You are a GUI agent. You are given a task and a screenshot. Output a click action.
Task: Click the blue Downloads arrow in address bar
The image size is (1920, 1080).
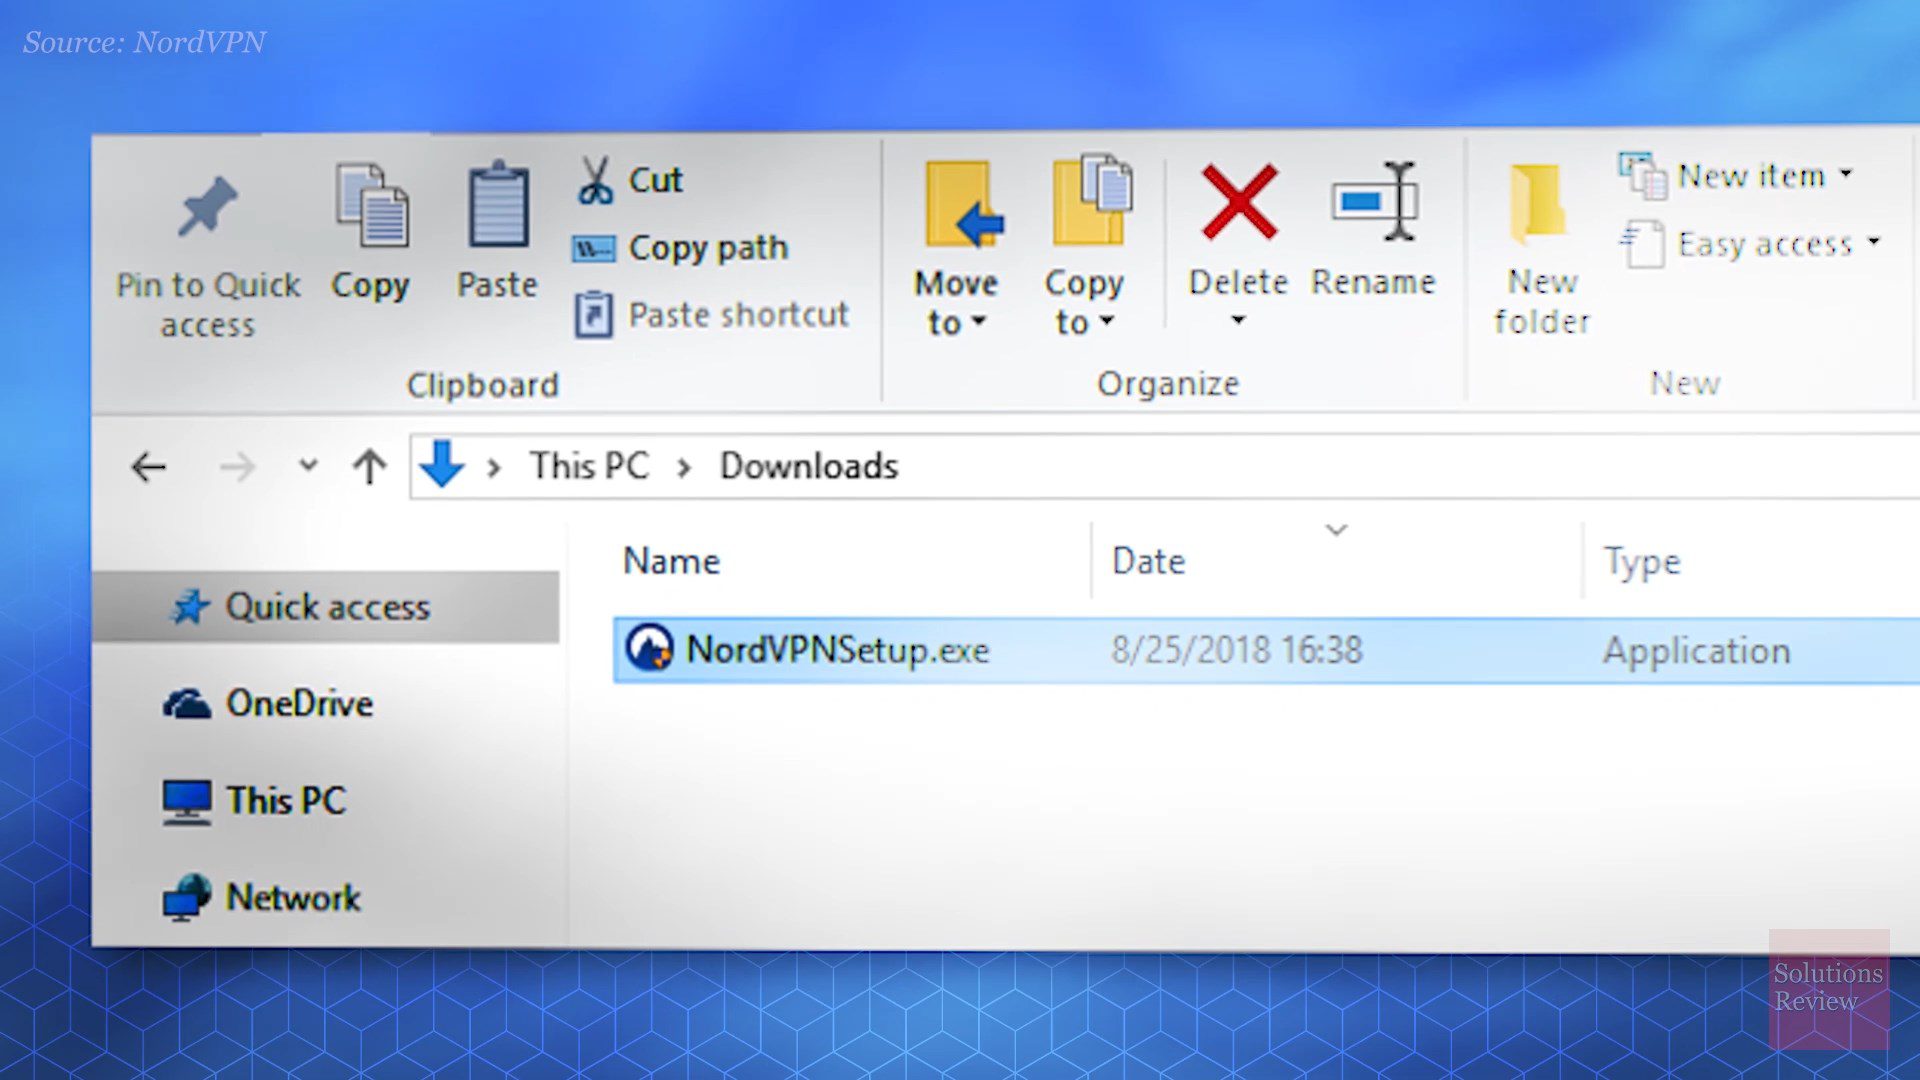441,465
